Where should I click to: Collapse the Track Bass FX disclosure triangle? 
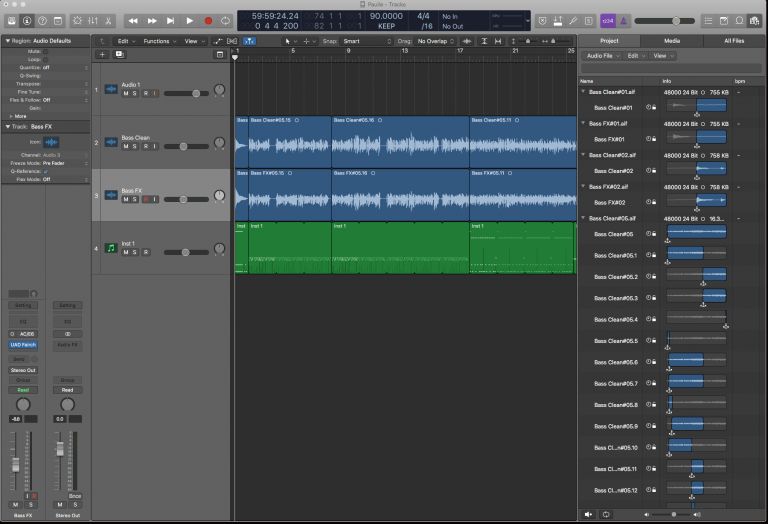(7, 126)
